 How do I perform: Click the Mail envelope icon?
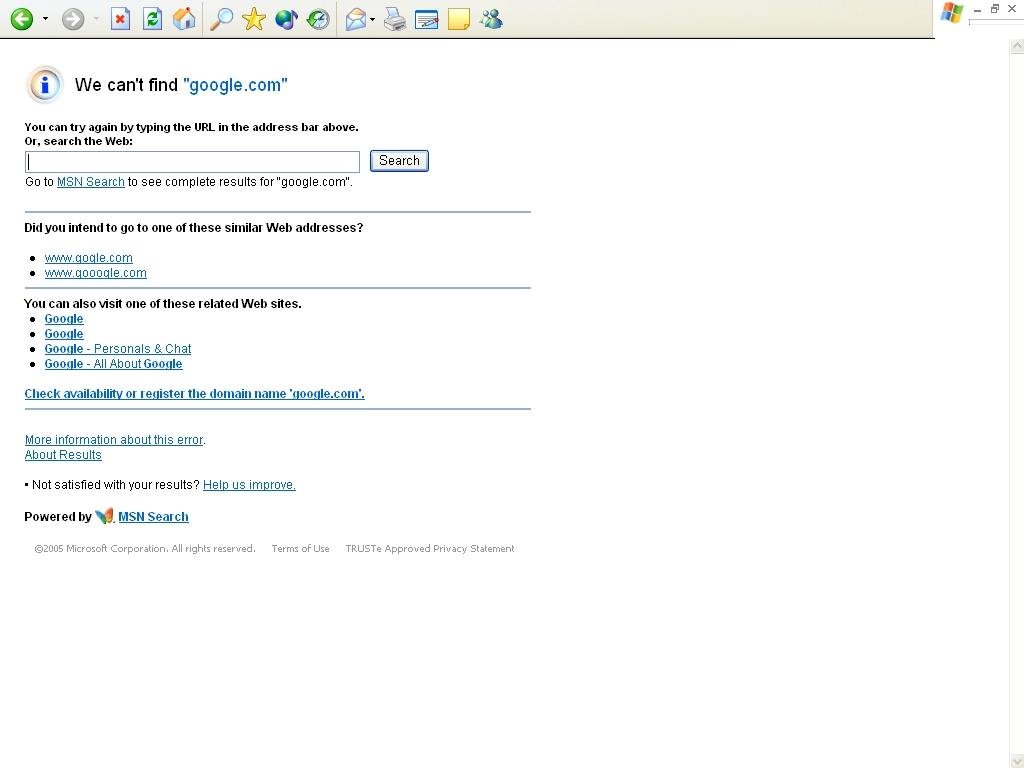coord(355,19)
